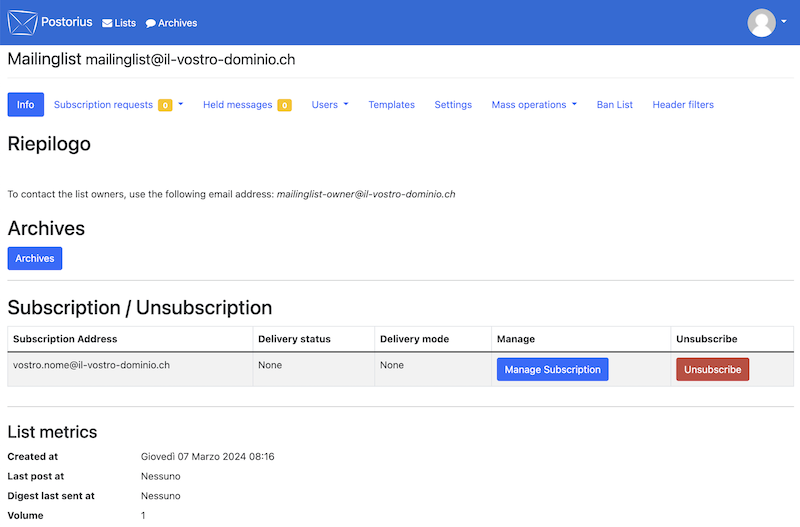Click the Riepilogo heading
Viewport: 800px width, 527px height.
click(49, 144)
